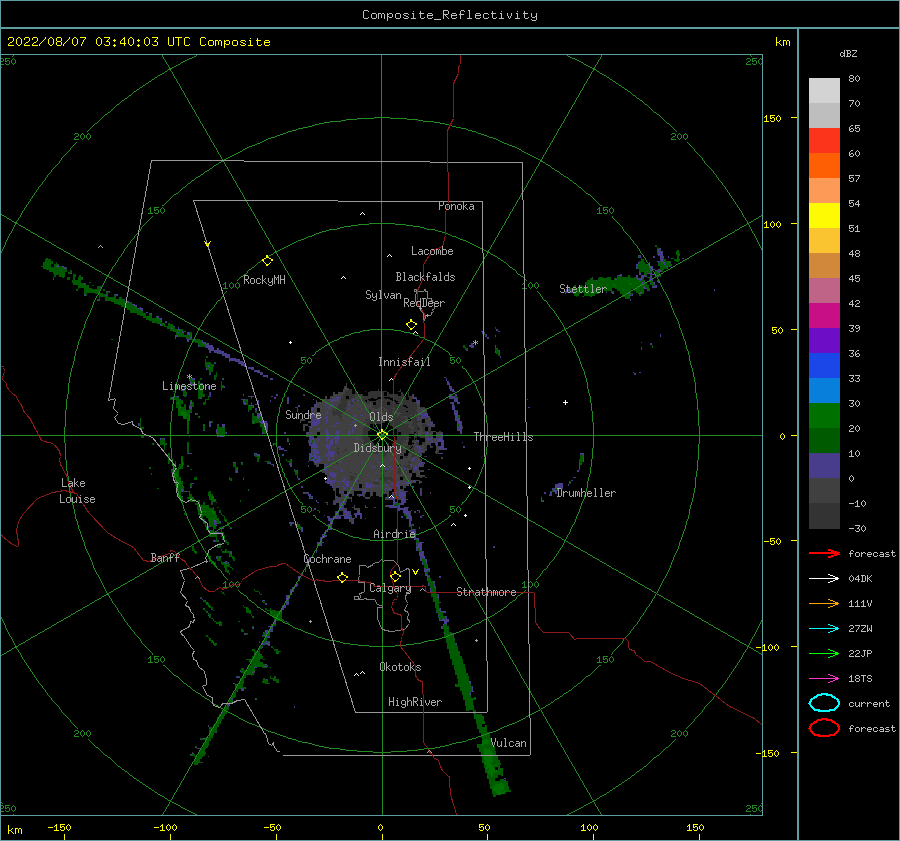Select the yellow diamond above Calgary label
Screen dimensions: 900x841
pos(395,576)
